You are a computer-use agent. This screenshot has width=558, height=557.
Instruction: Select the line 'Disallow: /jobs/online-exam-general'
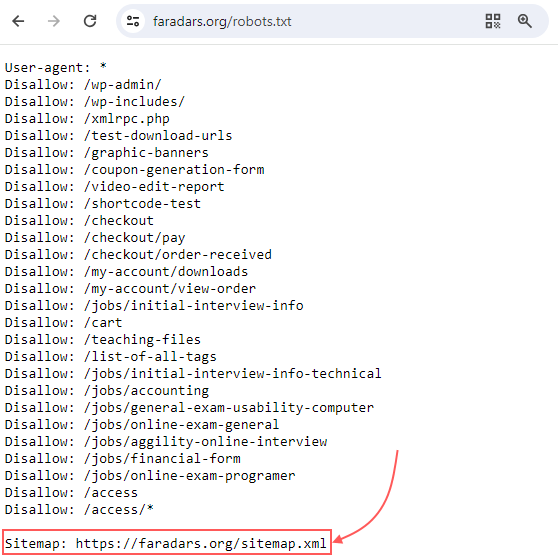142,425
